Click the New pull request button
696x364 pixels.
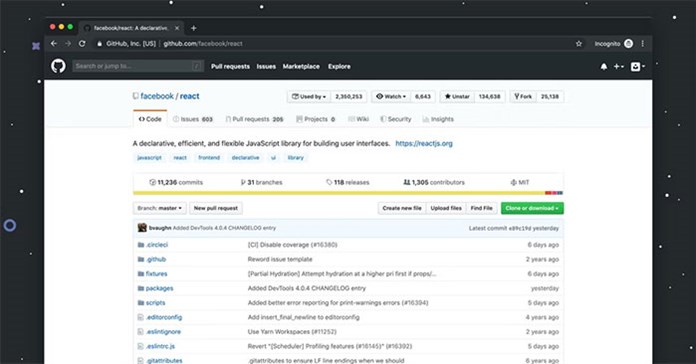point(216,208)
